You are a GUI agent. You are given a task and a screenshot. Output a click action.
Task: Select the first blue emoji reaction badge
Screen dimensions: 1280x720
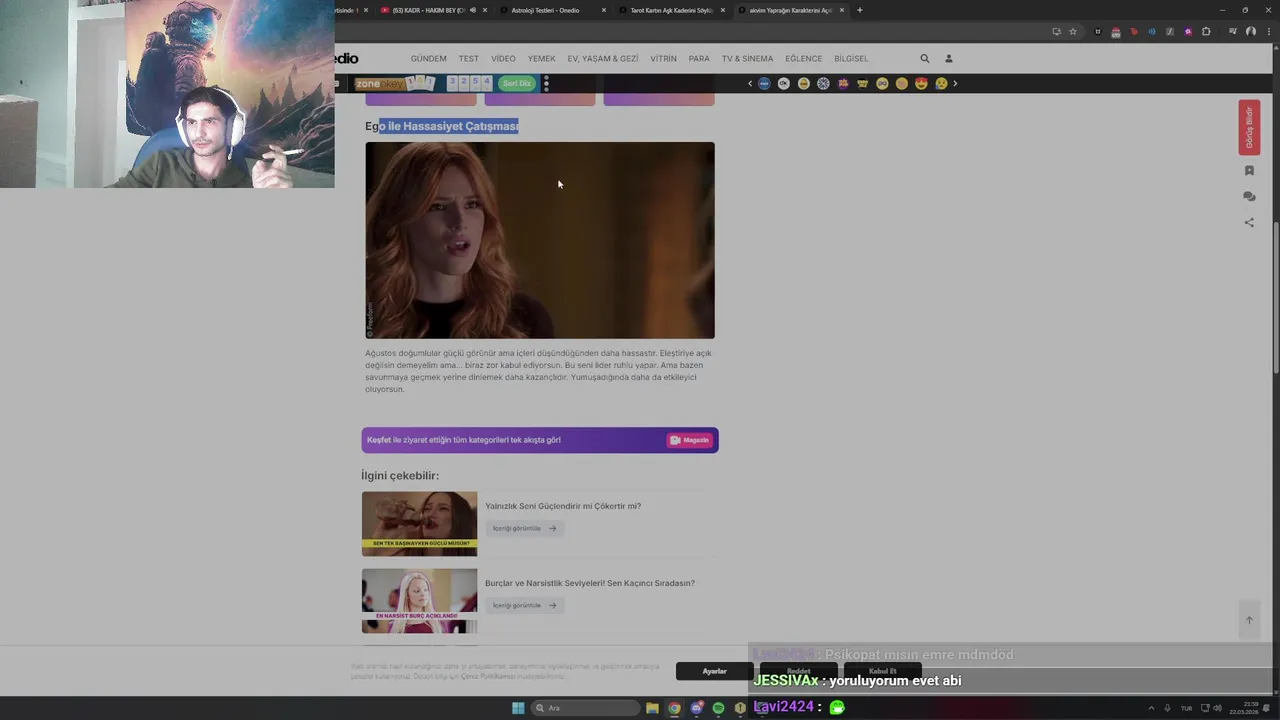point(764,84)
